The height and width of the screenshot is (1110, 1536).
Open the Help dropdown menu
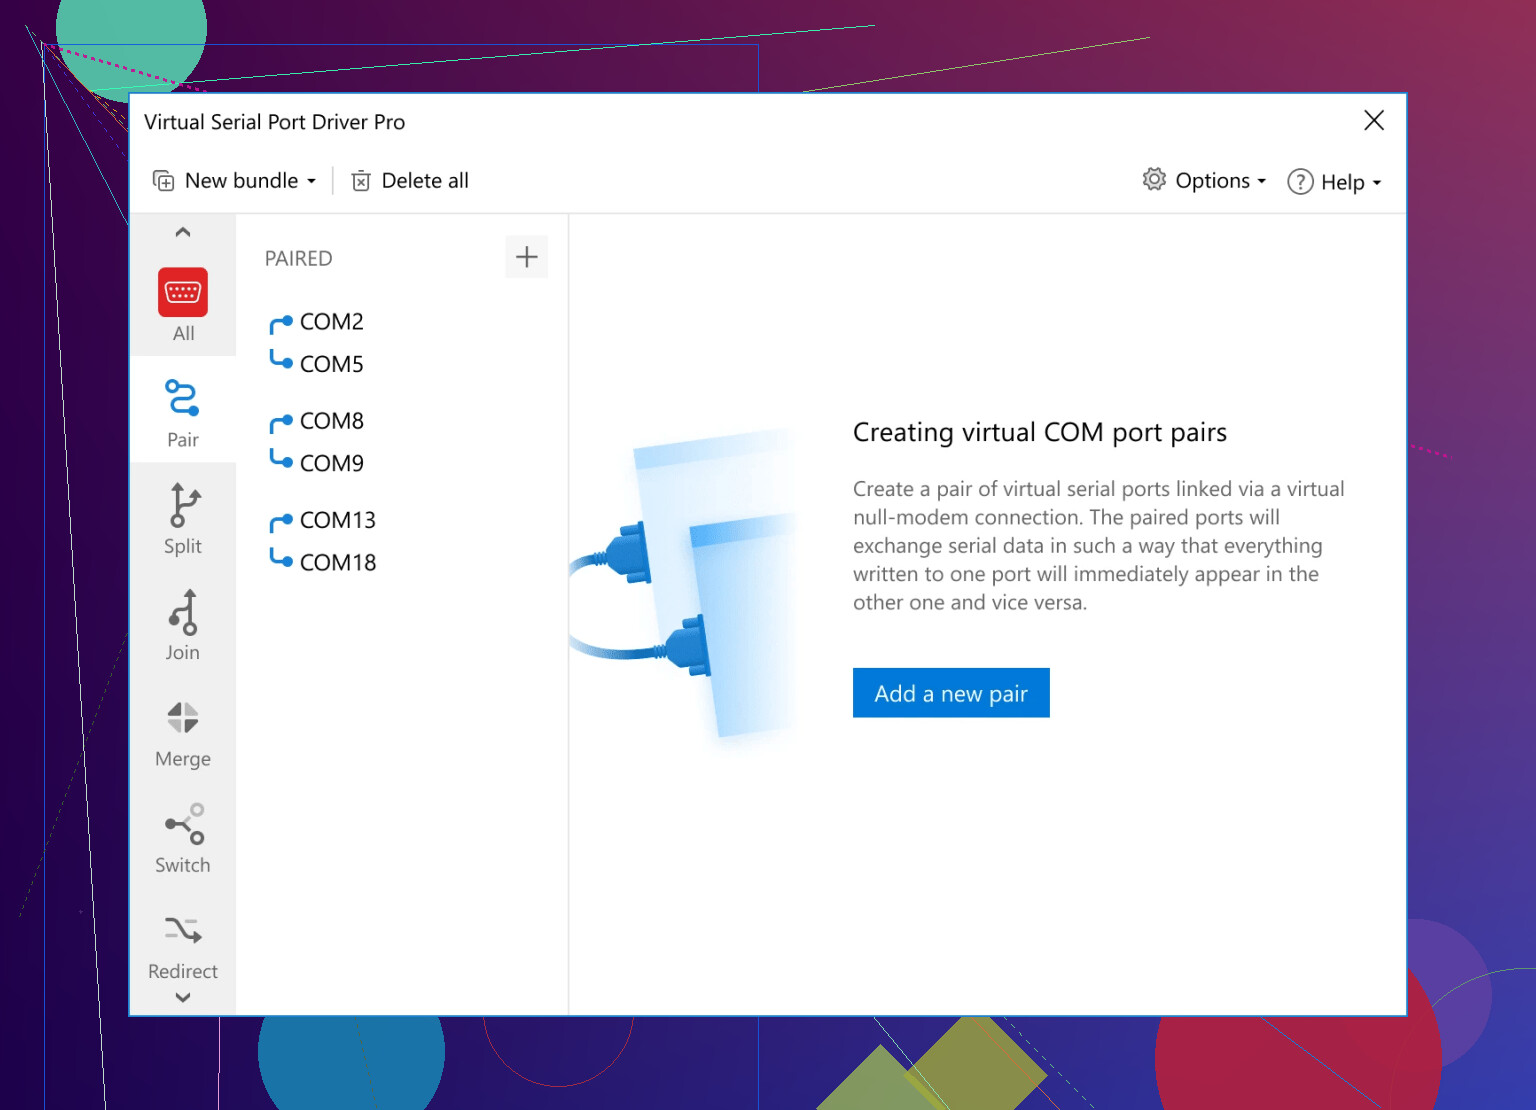coord(1334,182)
